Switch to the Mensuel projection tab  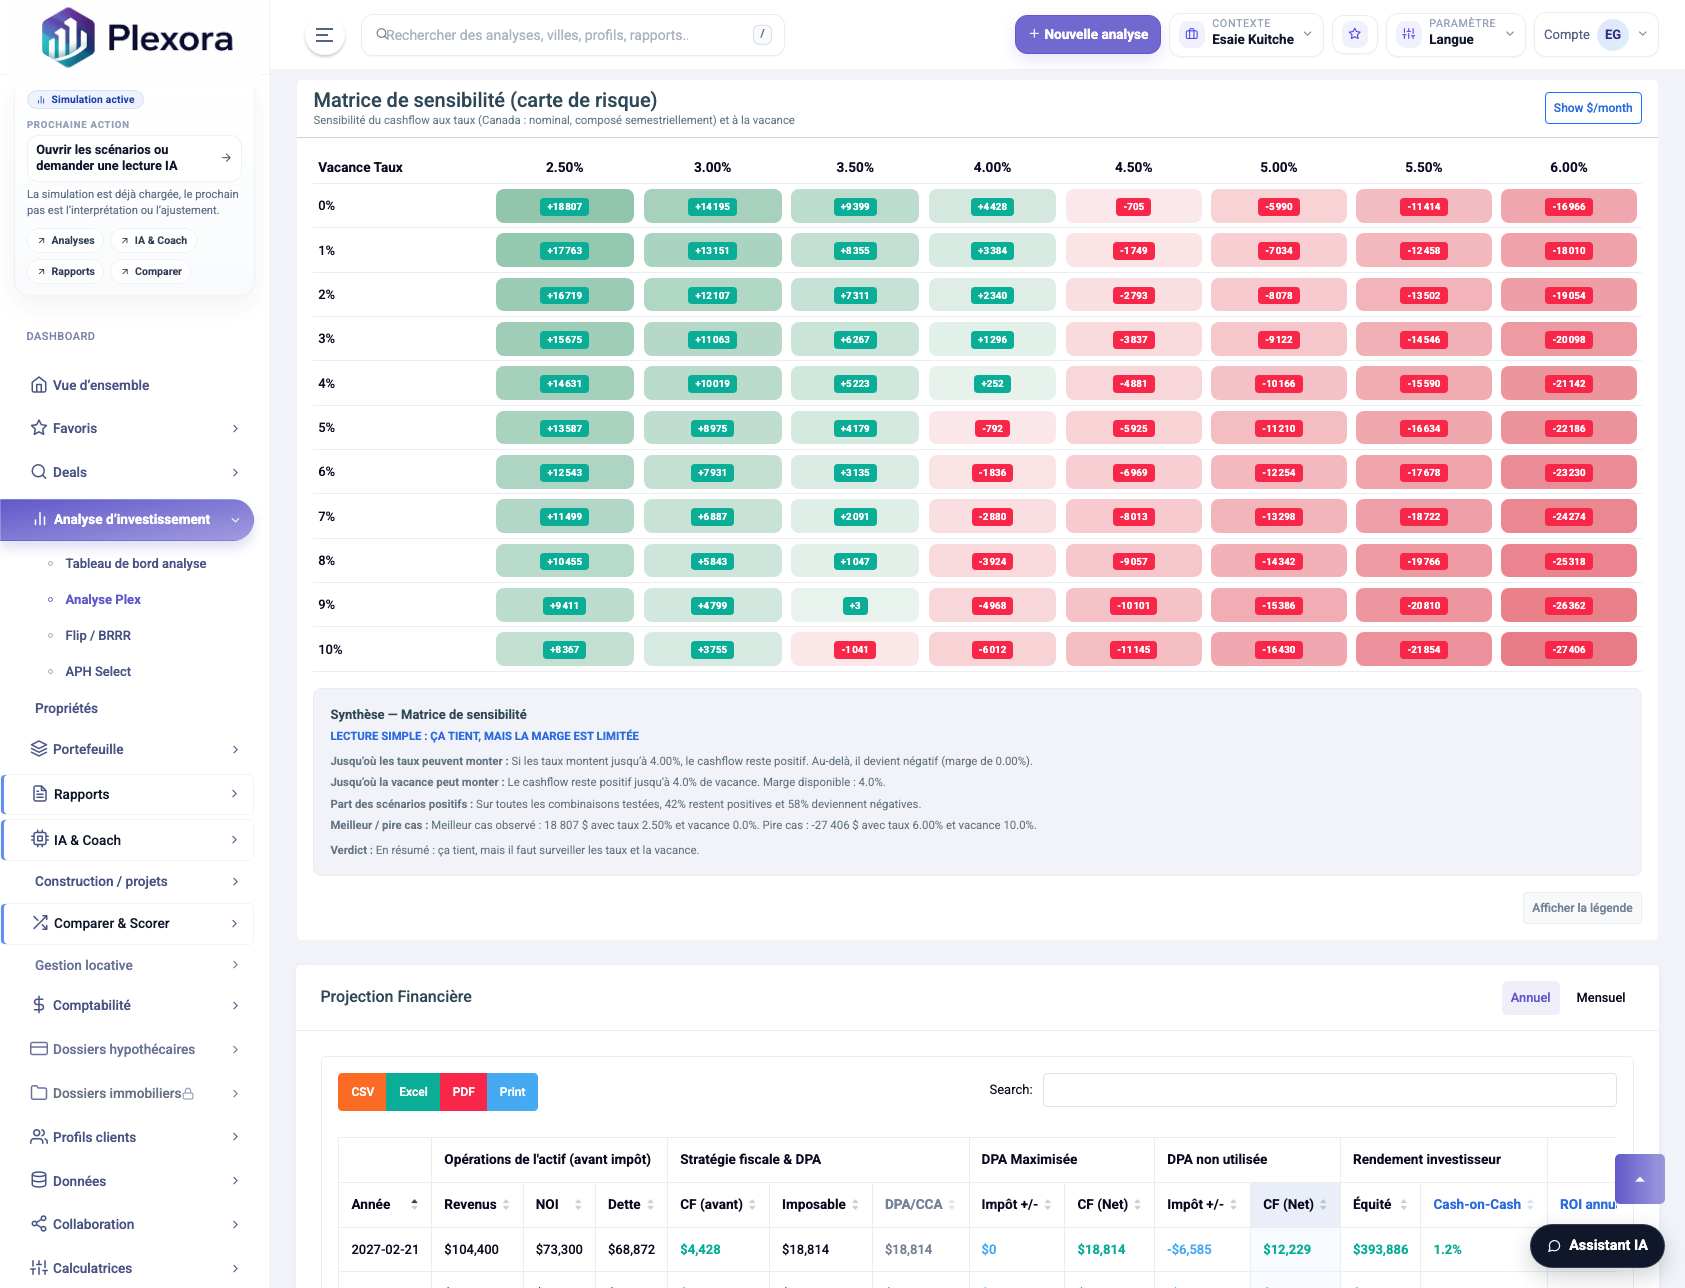point(1599,997)
